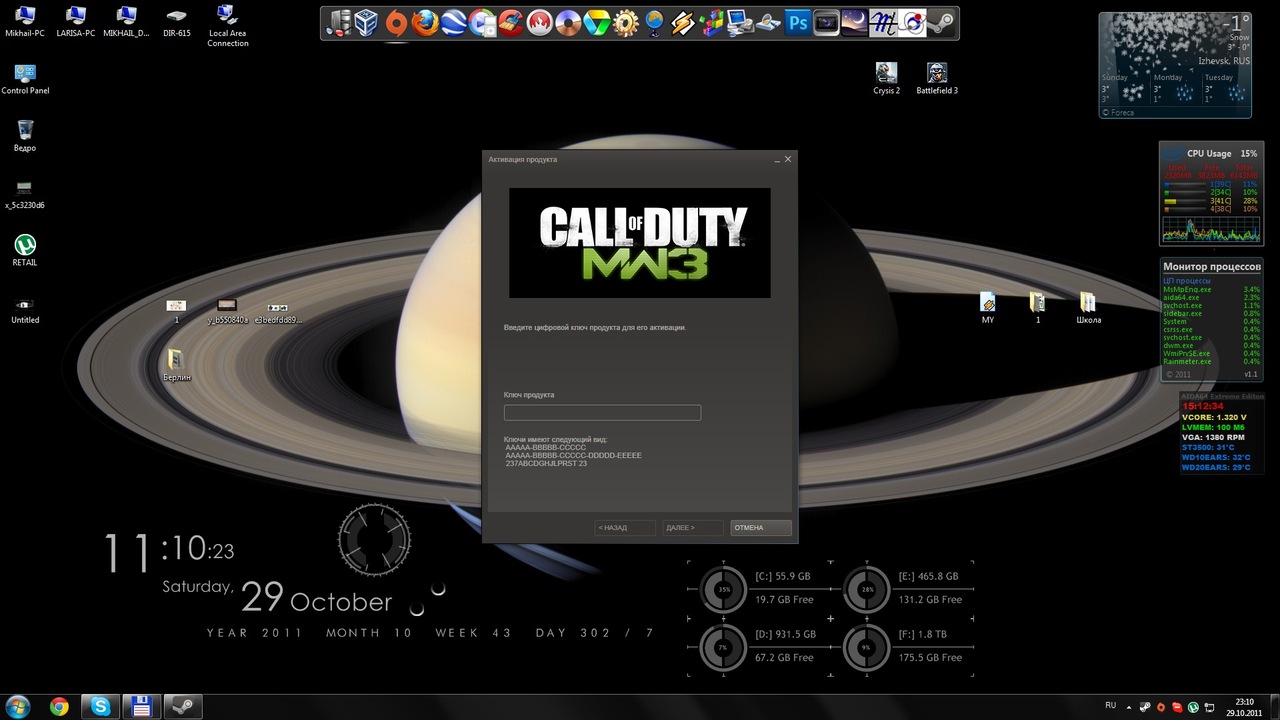1280x720 pixels.
Task: Click the Steam tray icon
Action: (1145, 707)
